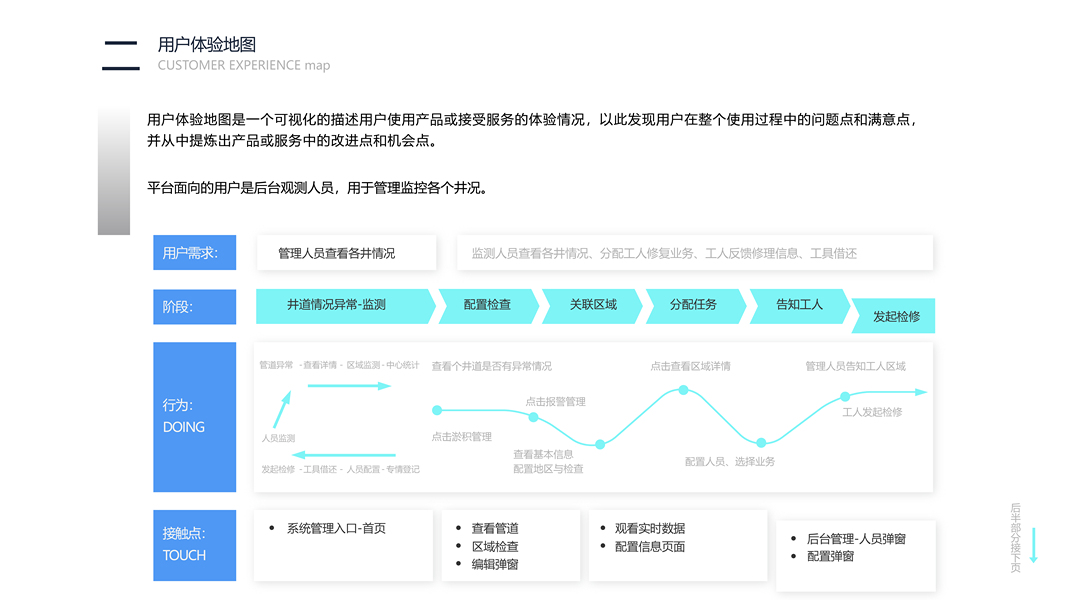Click the 查看个井道是否有异常情况 text
1067x600 pixels.
[x=491, y=366]
